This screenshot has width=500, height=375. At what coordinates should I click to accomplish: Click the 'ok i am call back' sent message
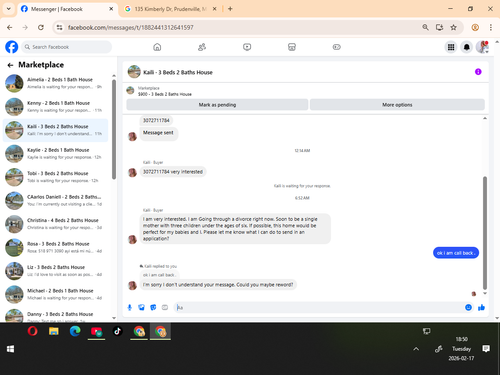pos(456,253)
